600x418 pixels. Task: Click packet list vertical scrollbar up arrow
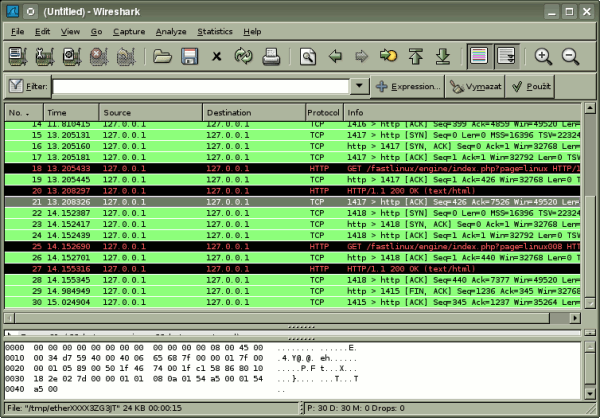pyautogui.click(x=590, y=108)
